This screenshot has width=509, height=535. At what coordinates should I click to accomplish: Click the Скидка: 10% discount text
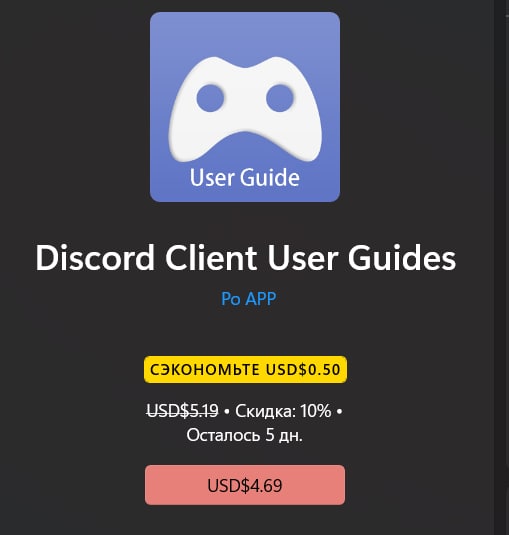[283, 410]
